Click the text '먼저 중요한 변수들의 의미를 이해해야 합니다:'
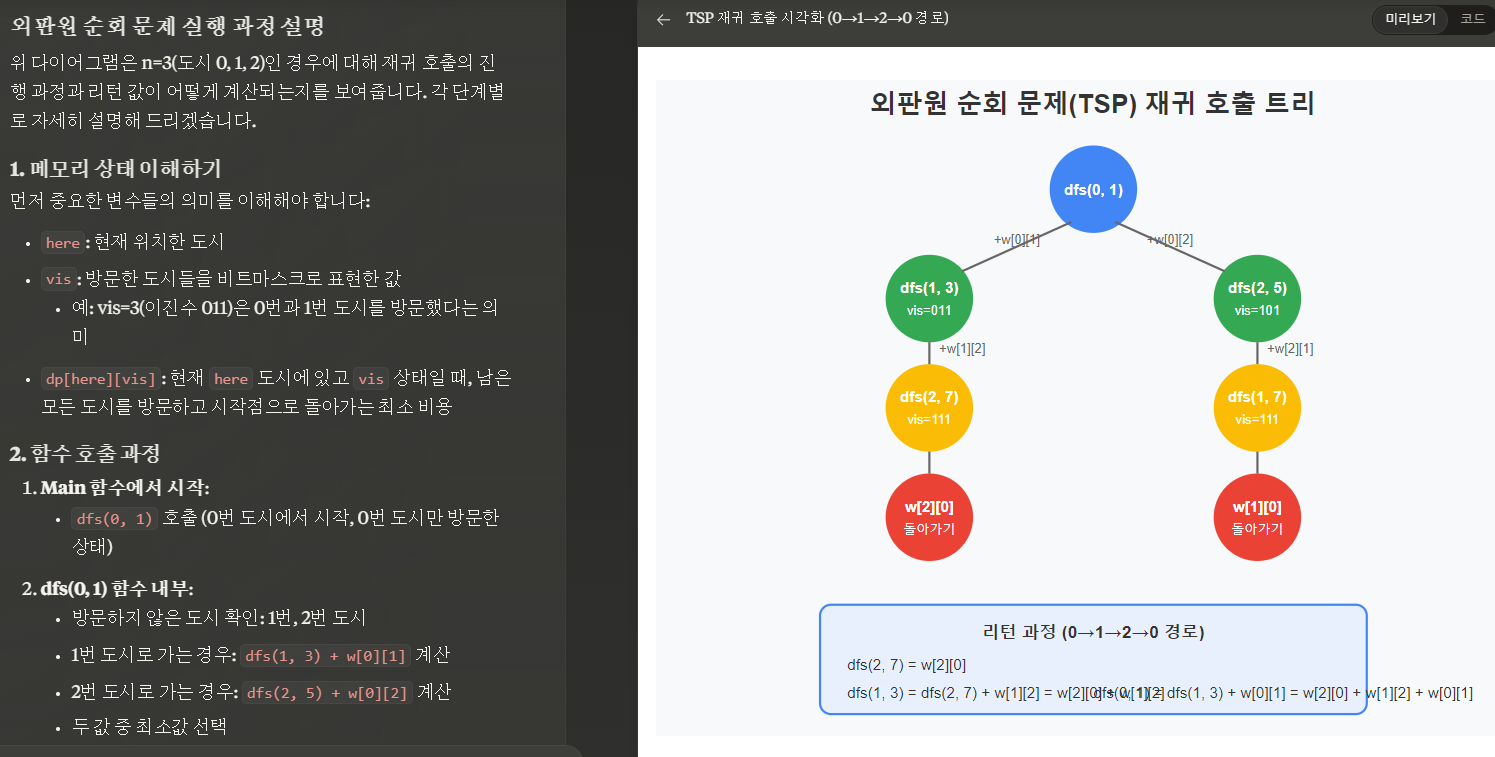1495x757 pixels. (x=190, y=201)
